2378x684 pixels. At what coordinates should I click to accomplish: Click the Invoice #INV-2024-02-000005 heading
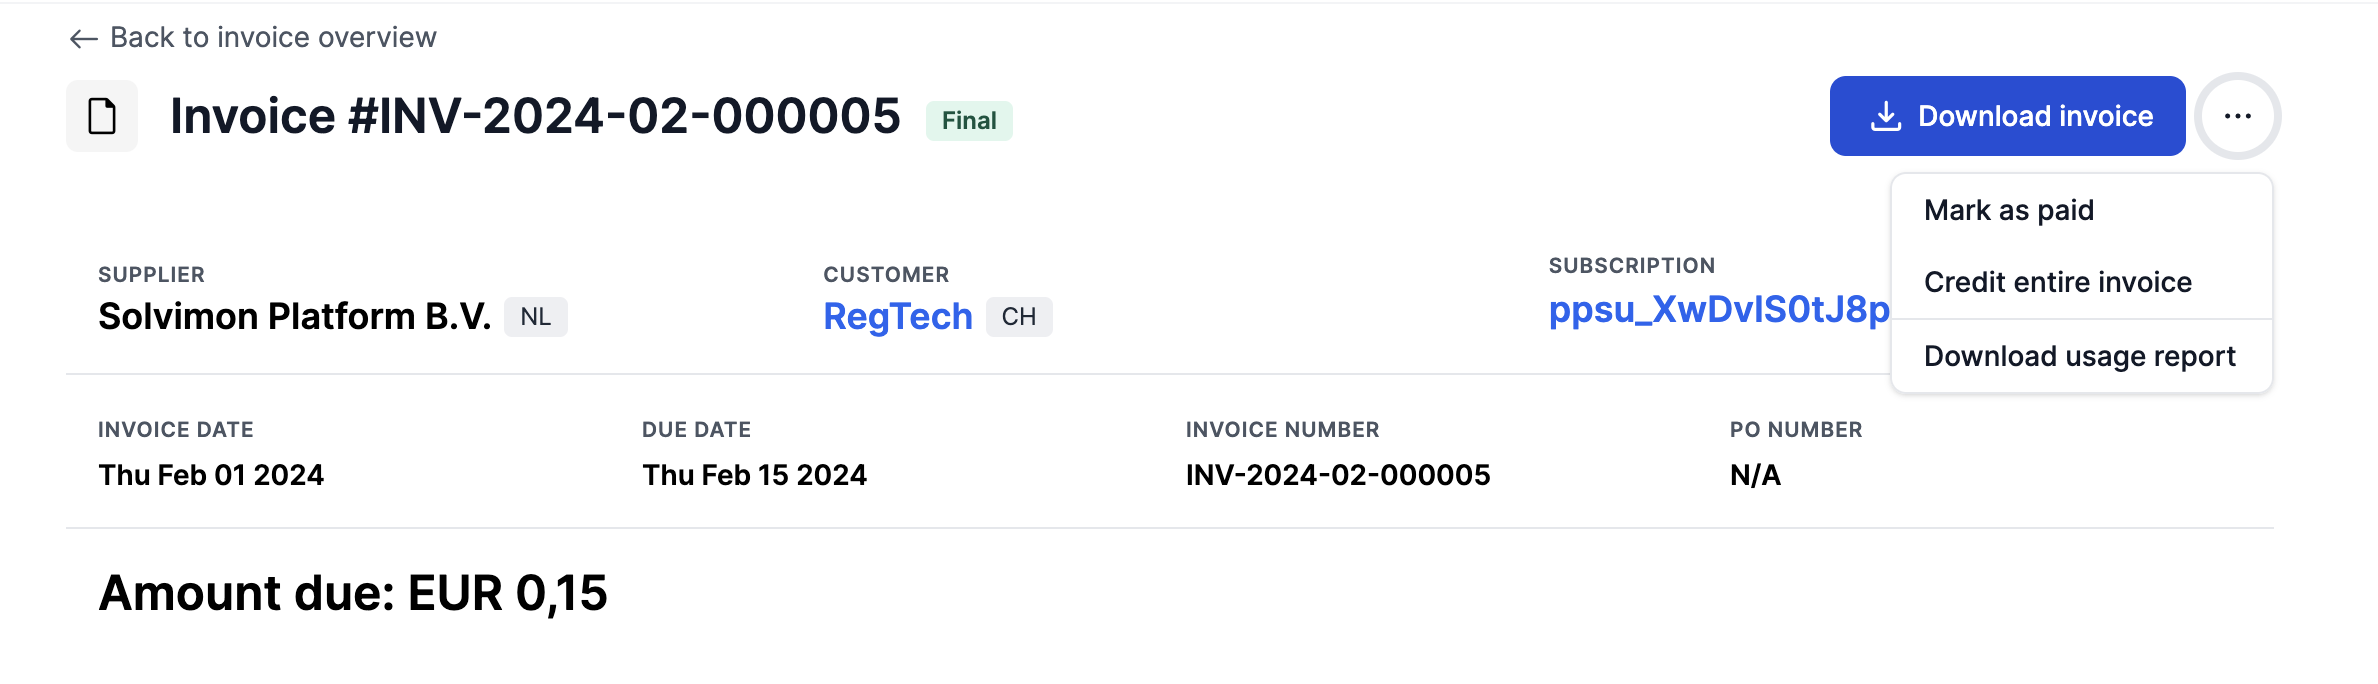click(535, 116)
